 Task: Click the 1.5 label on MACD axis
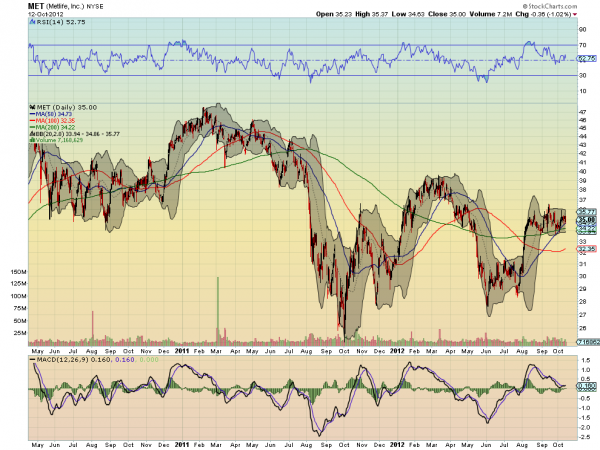pos(585,360)
